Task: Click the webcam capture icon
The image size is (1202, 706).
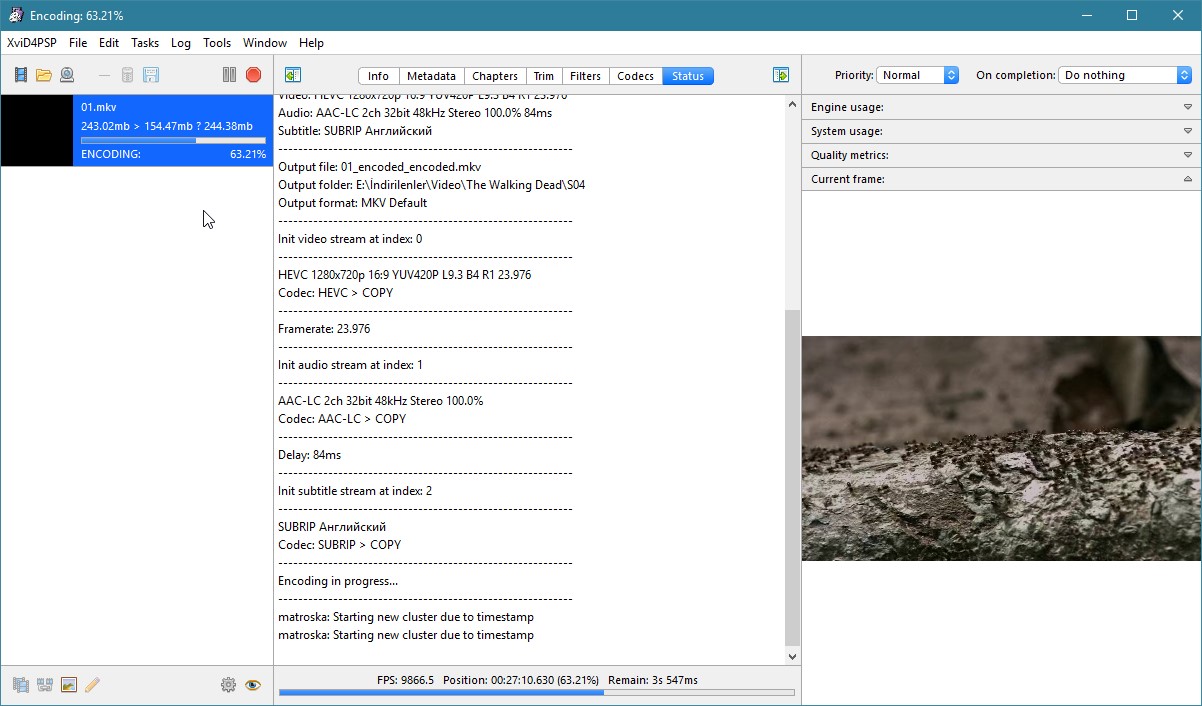Action: pyautogui.click(x=67, y=75)
